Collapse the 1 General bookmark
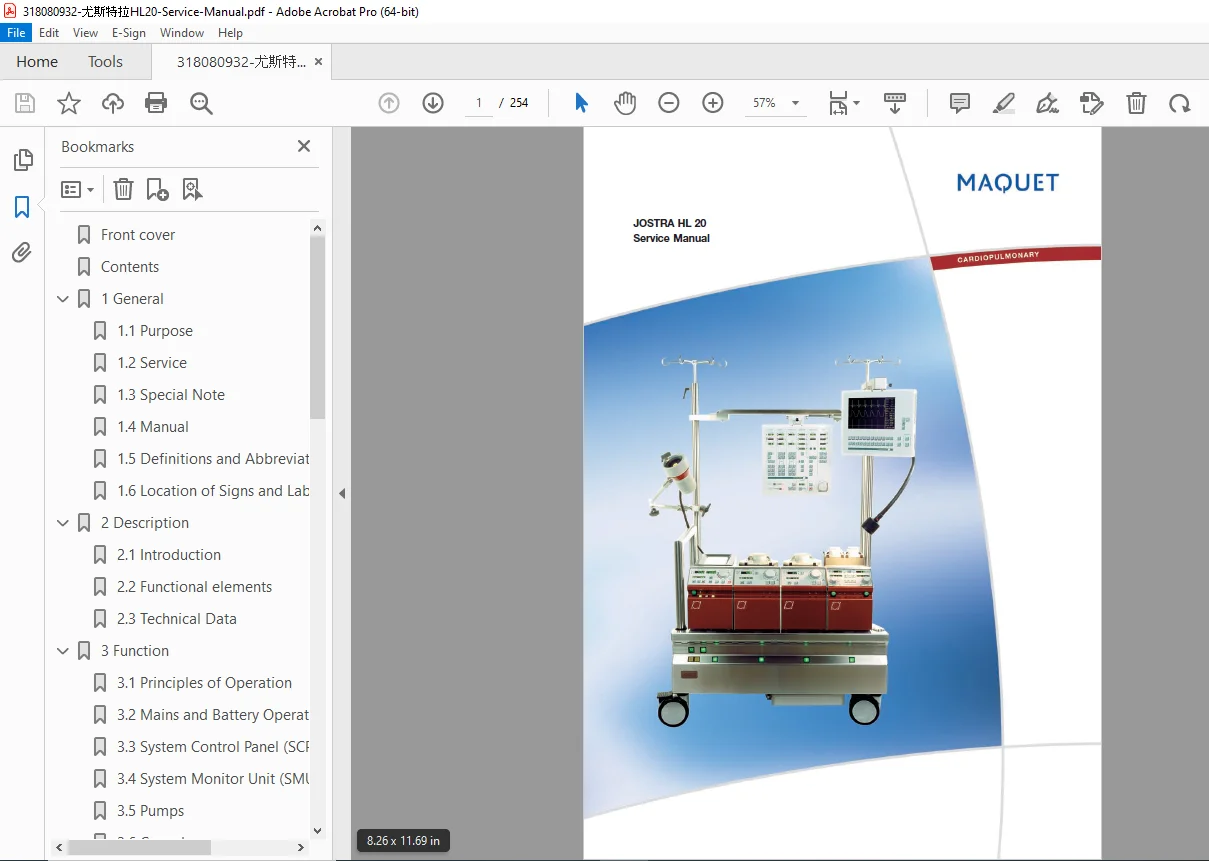This screenshot has width=1209, height=861. 63,299
